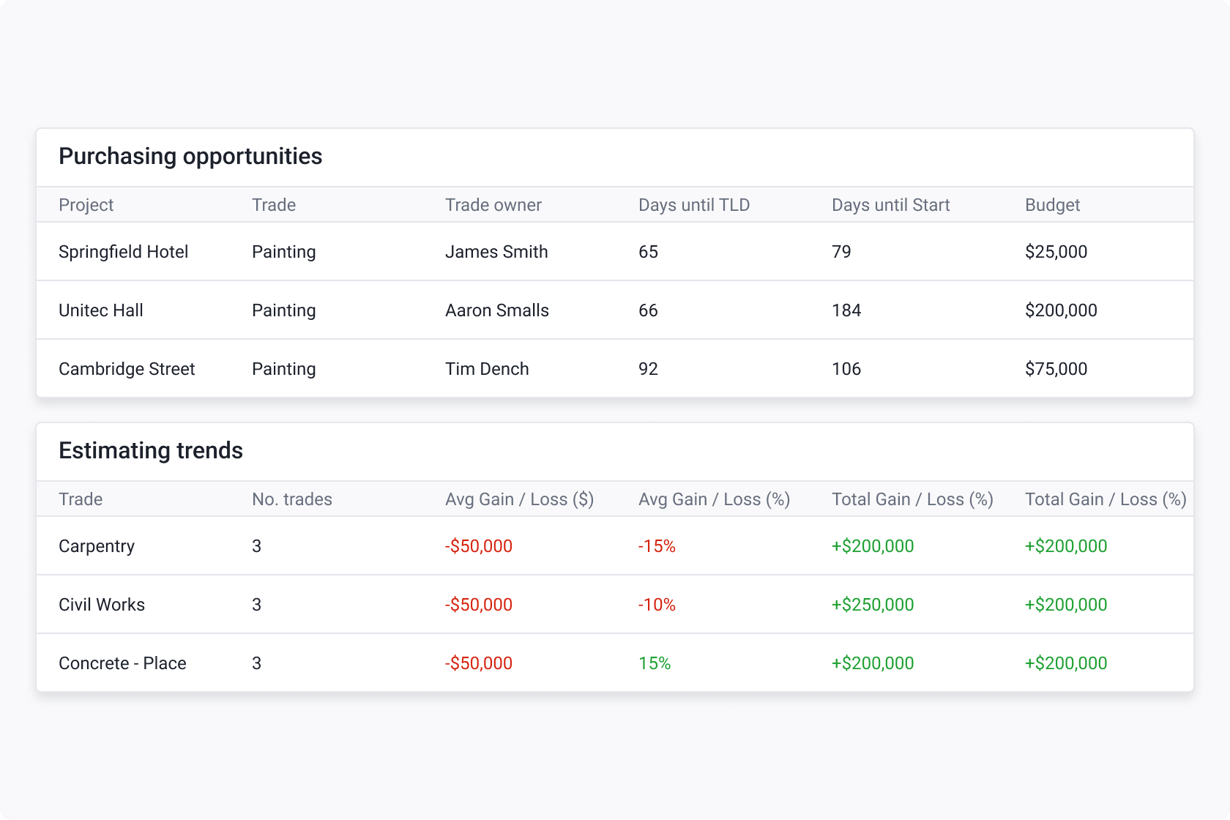
Task: Click the Springfield Hotel project row
Action: pos(123,252)
